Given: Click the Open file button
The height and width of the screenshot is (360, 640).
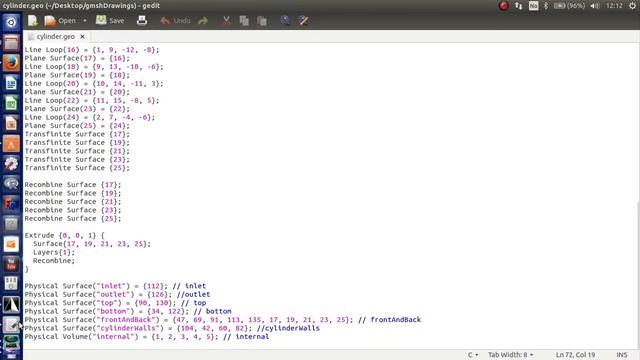Looking at the screenshot, I should (x=60, y=20).
